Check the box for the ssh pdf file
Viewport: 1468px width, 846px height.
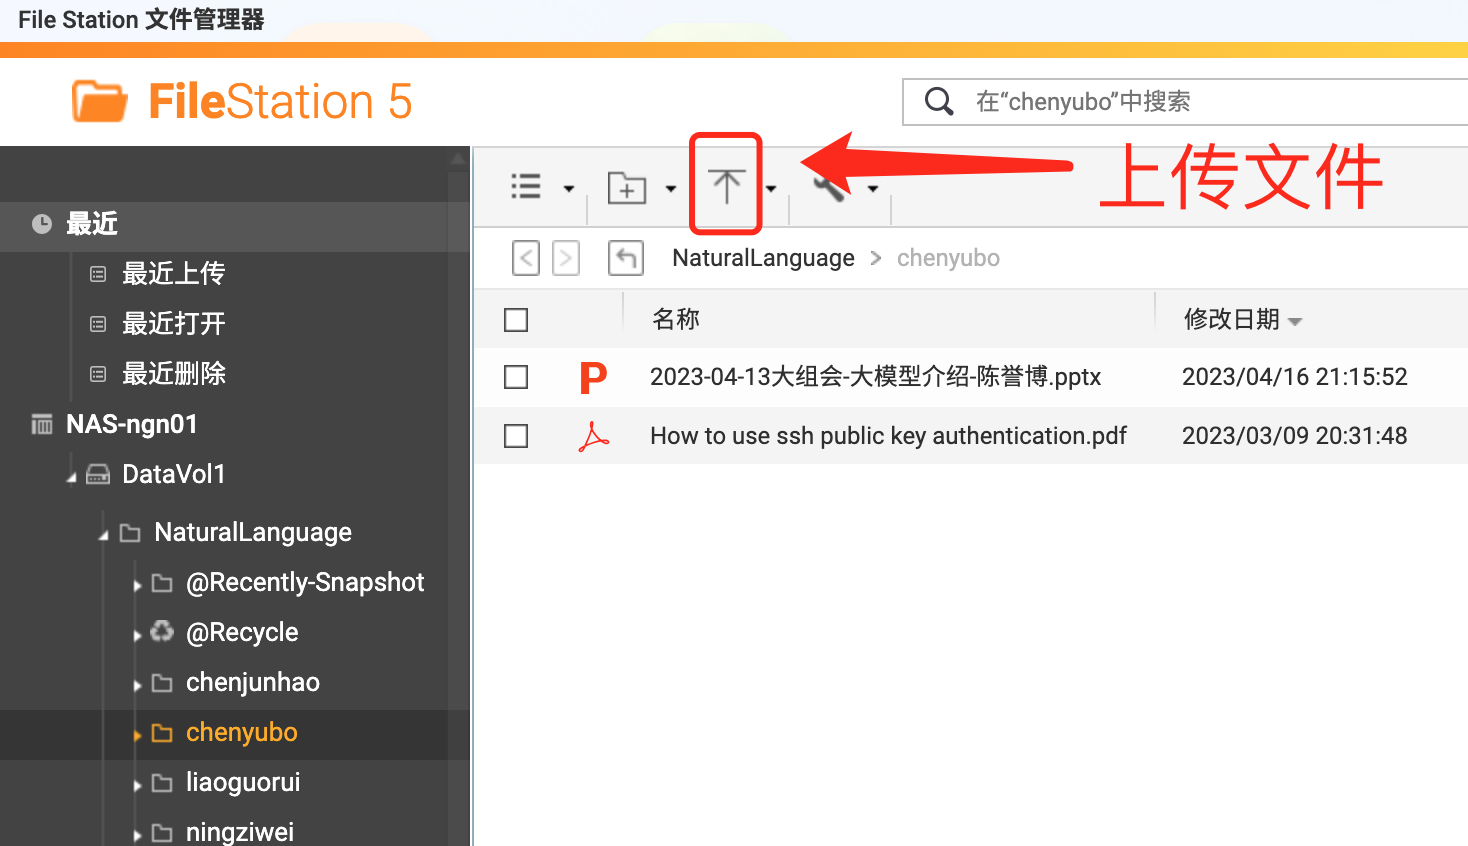pos(516,436)
